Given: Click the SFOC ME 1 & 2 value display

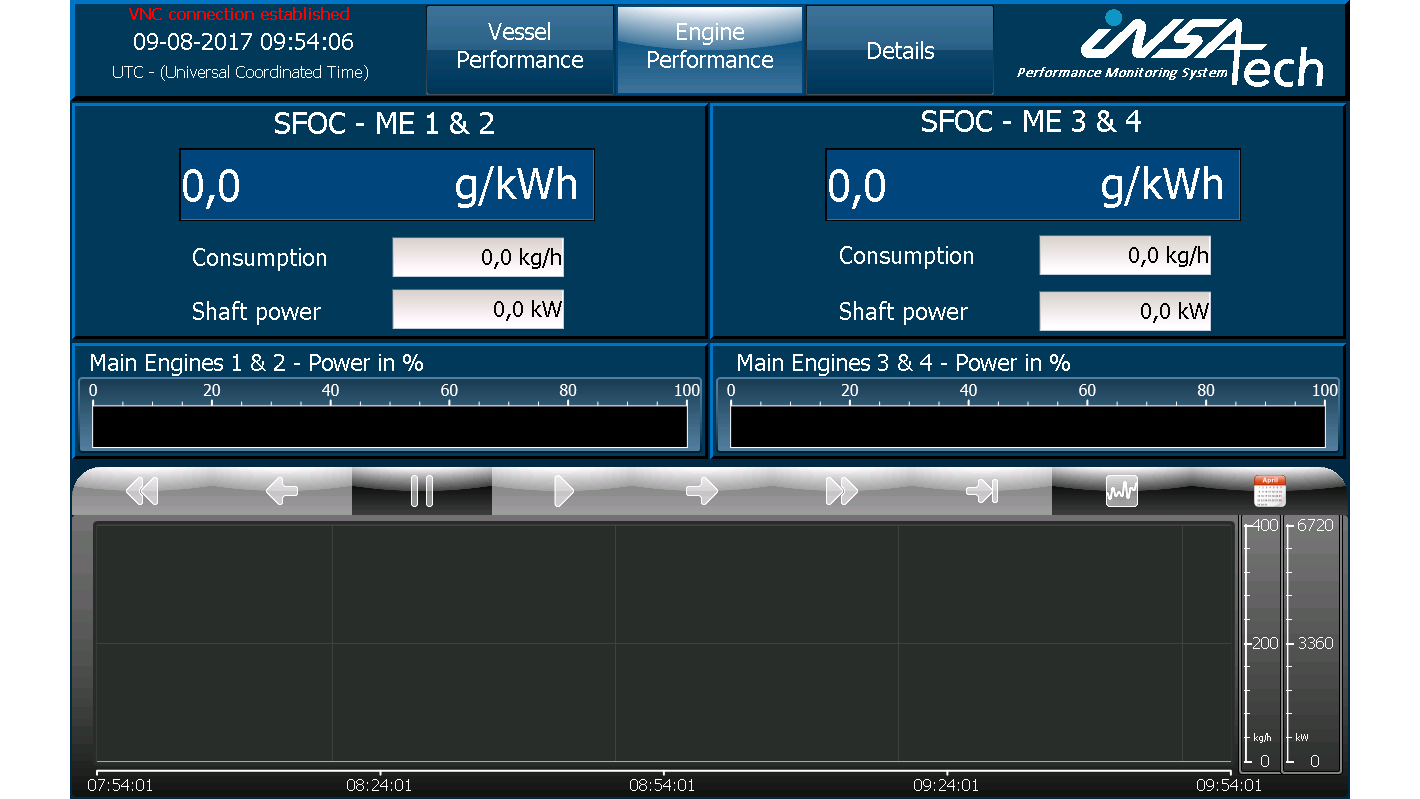Looking at the screenshot, I should [x=387, y=184].
